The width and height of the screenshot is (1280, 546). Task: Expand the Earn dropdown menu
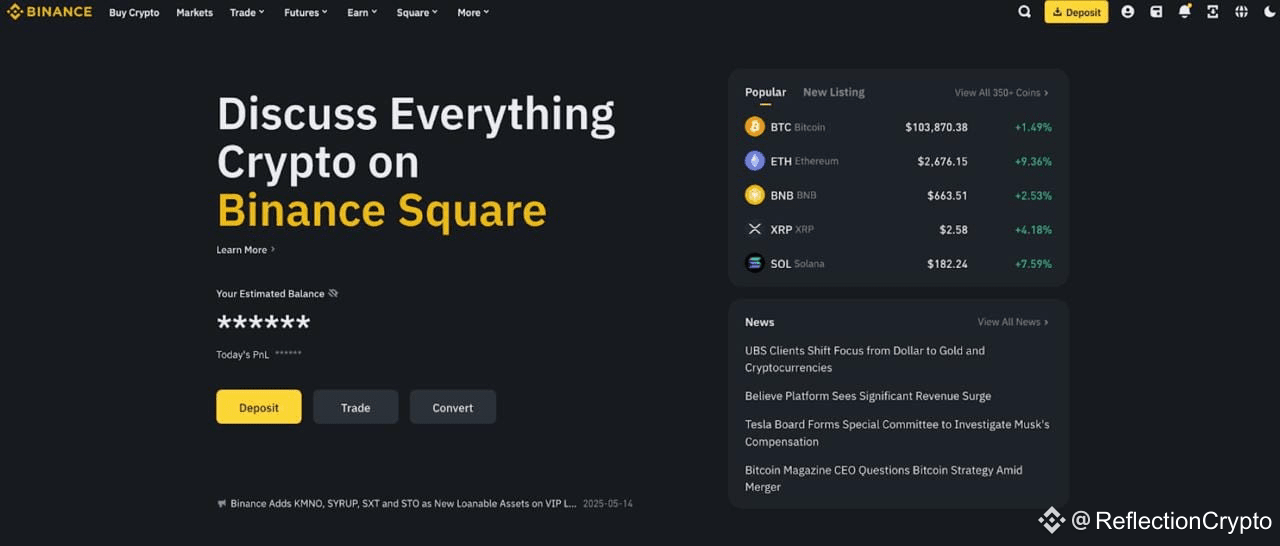coord(363,12)
